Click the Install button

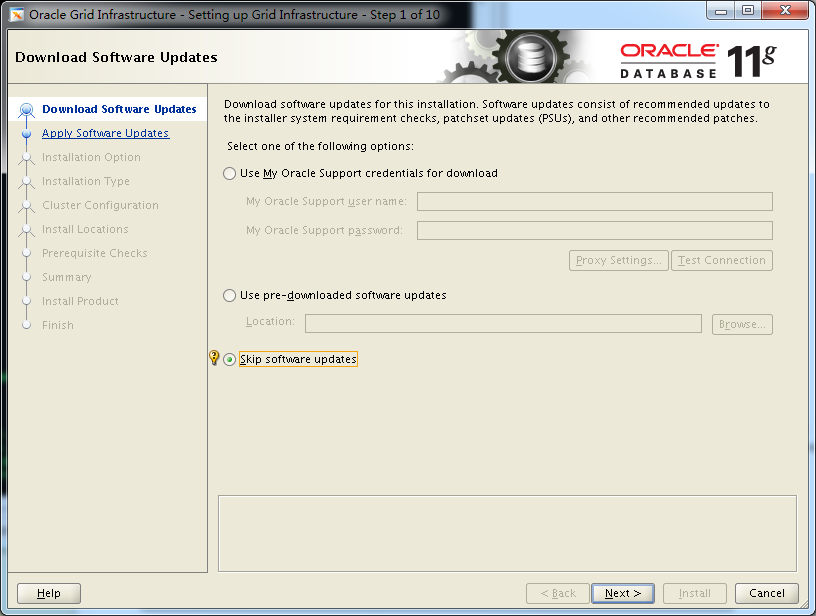pyautogui.click(x=694, y=593)
